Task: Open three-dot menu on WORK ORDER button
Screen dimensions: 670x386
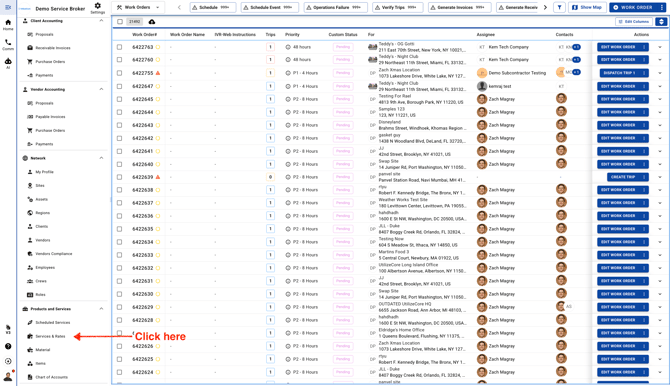Action: (661, 7)
